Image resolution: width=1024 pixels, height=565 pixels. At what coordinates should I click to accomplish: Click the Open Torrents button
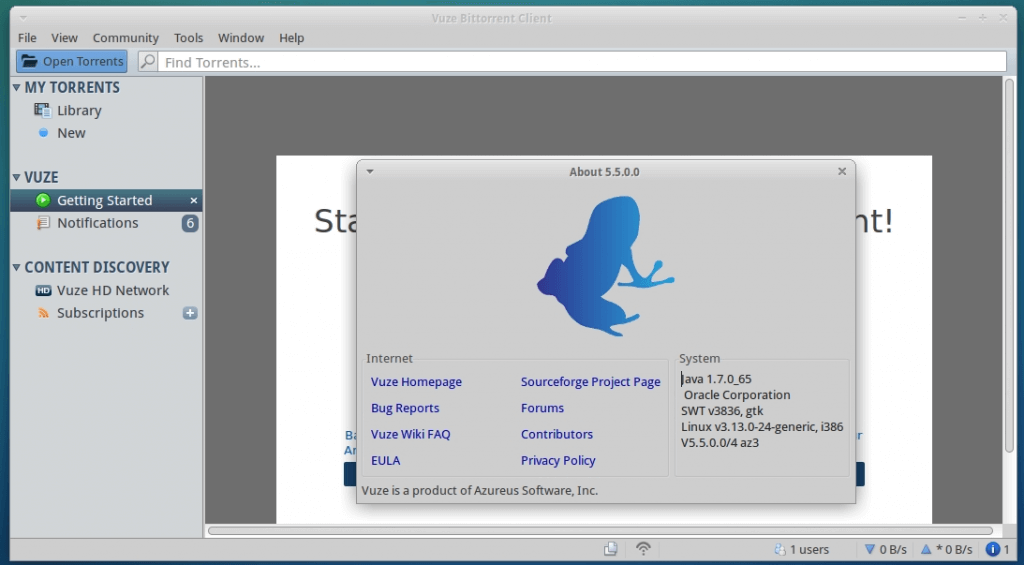(72, 62)
